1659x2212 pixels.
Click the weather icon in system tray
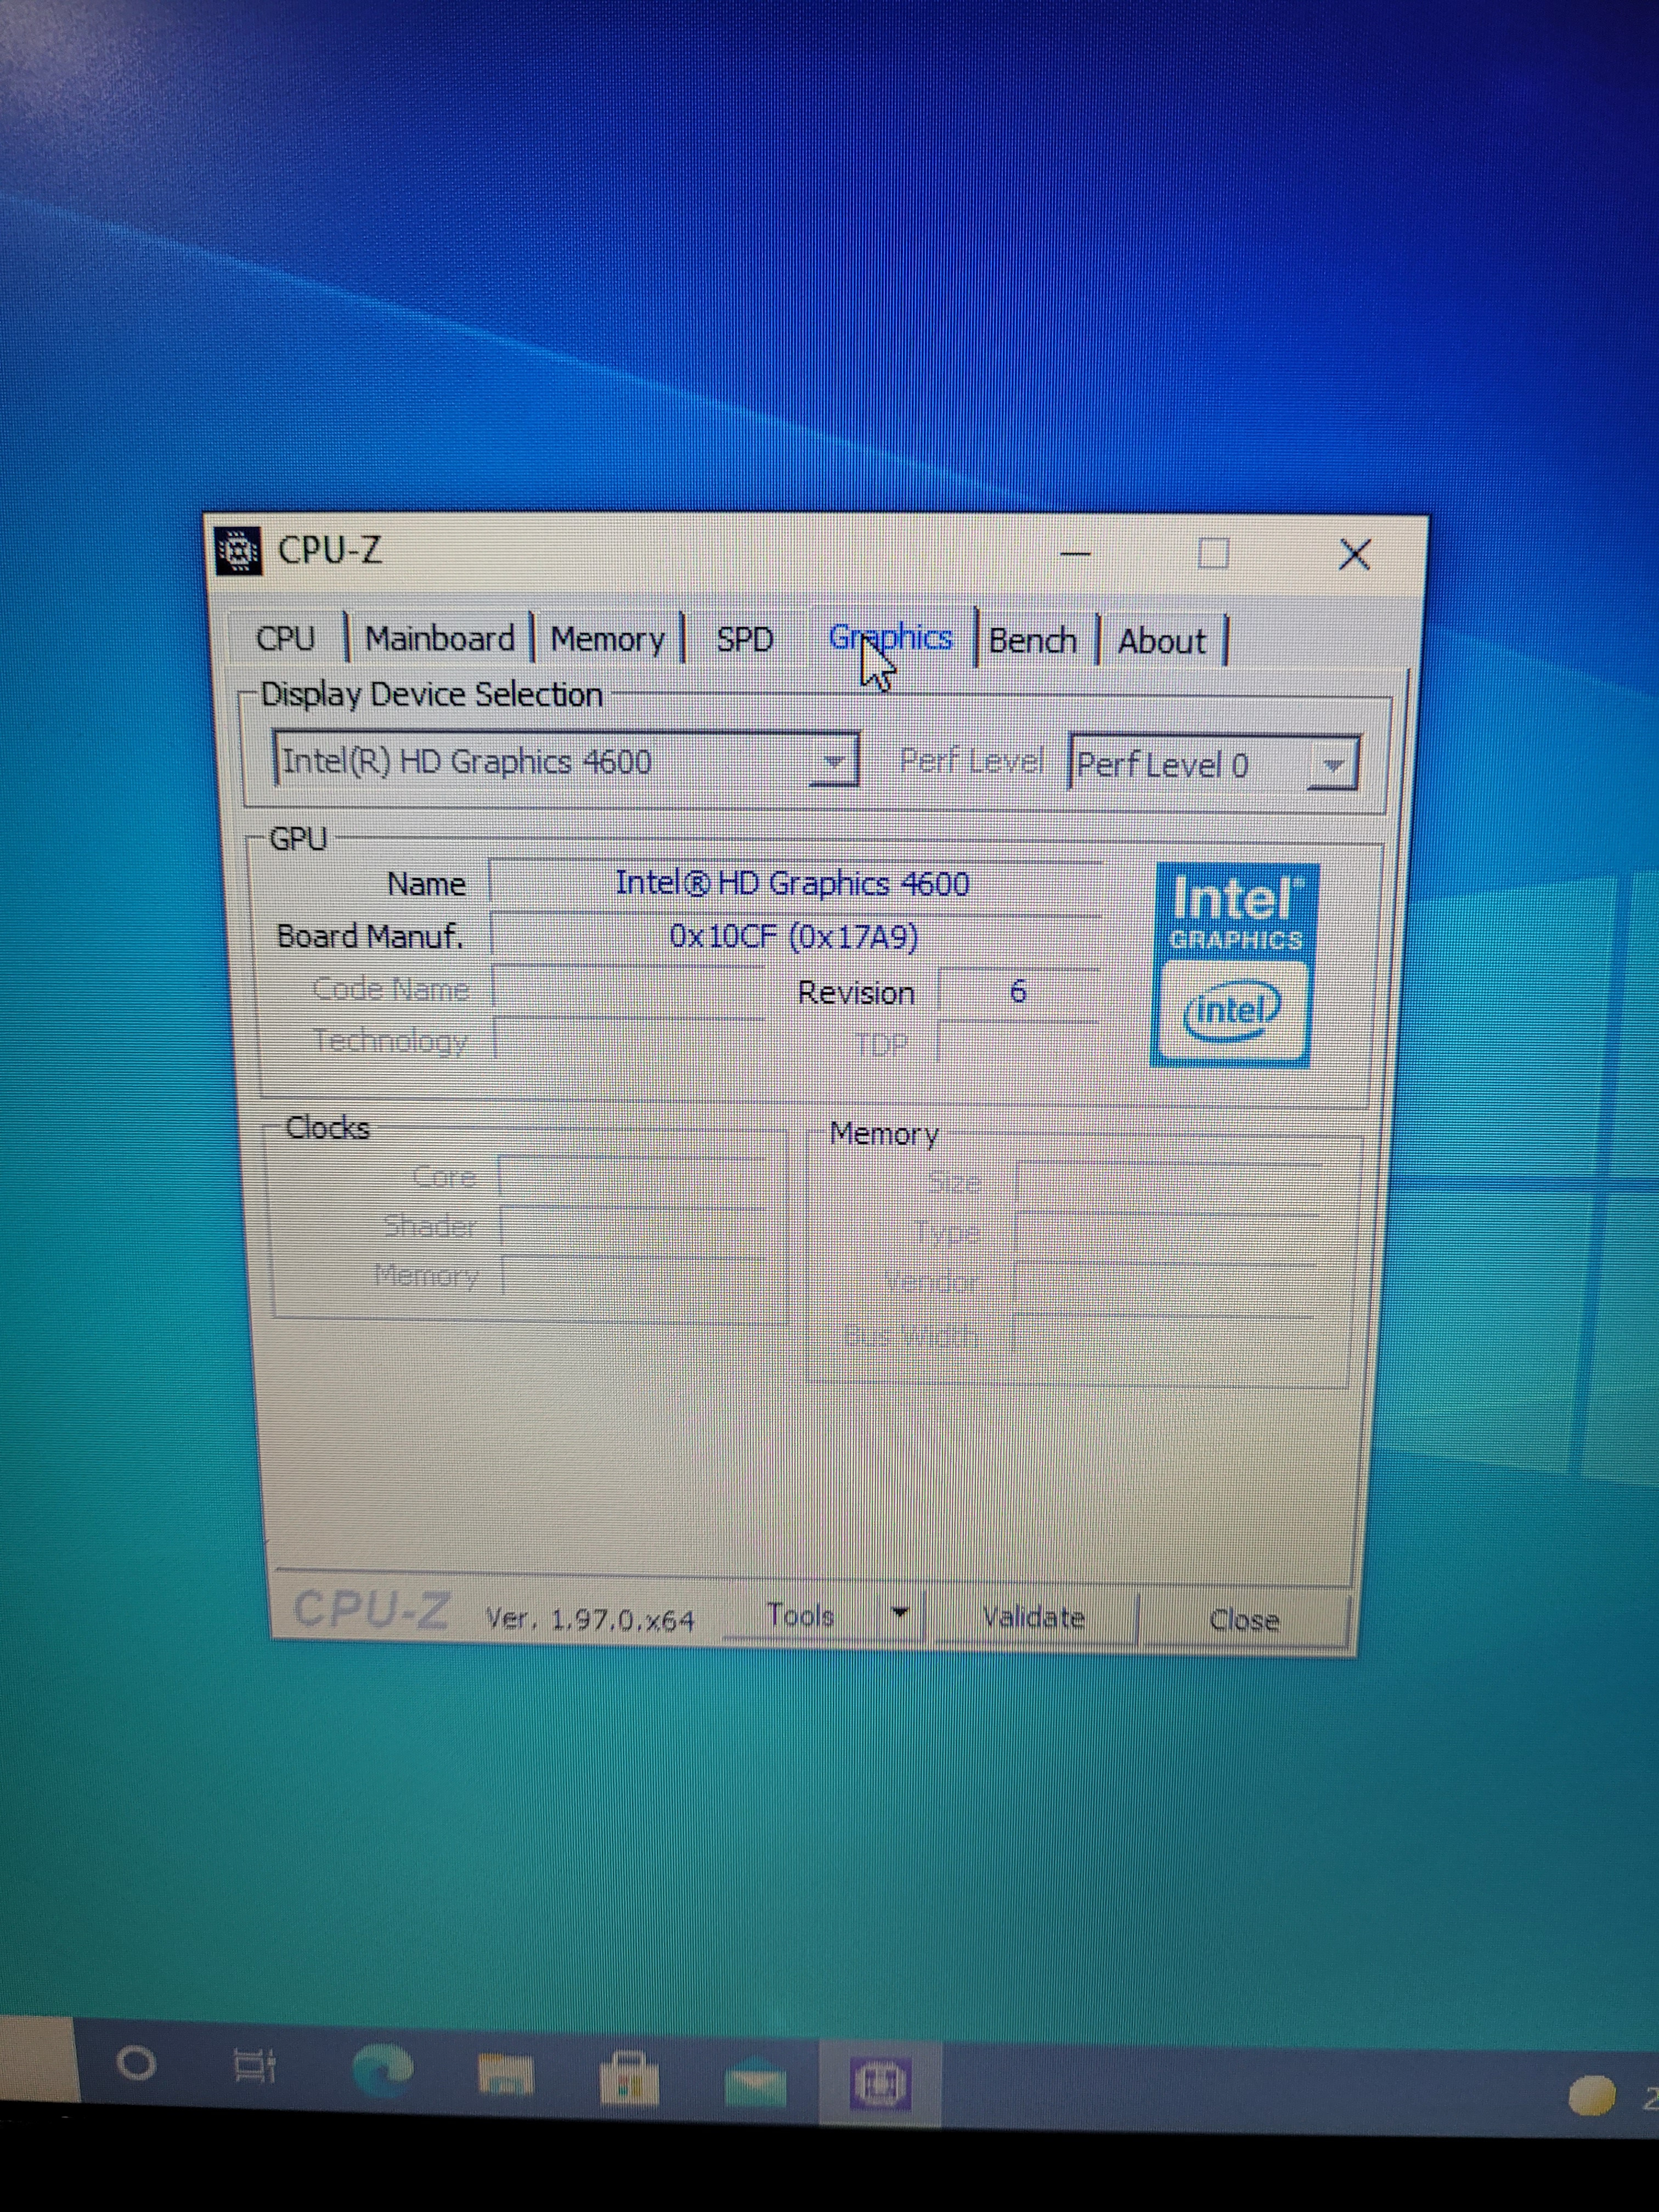(1591, 2096)
